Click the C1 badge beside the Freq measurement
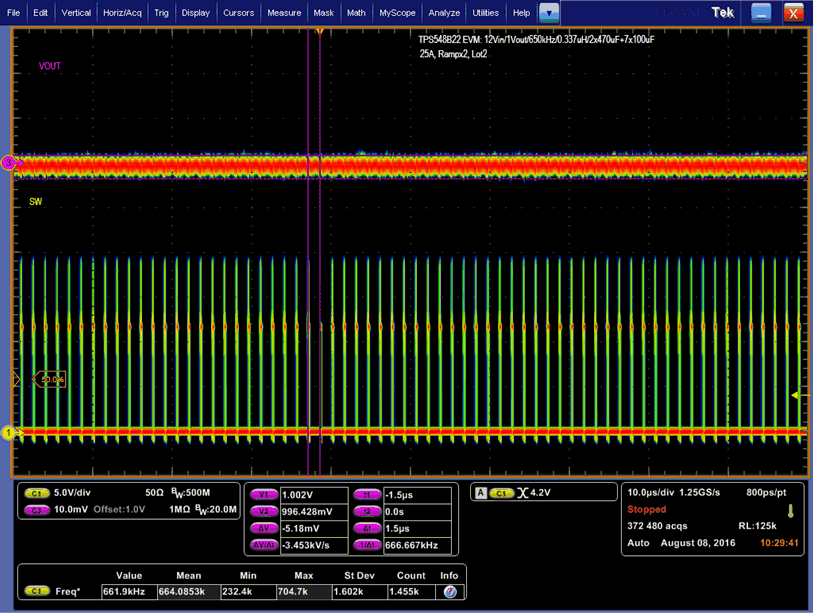This screenshot has height=613, width=814. pos(37,590)
